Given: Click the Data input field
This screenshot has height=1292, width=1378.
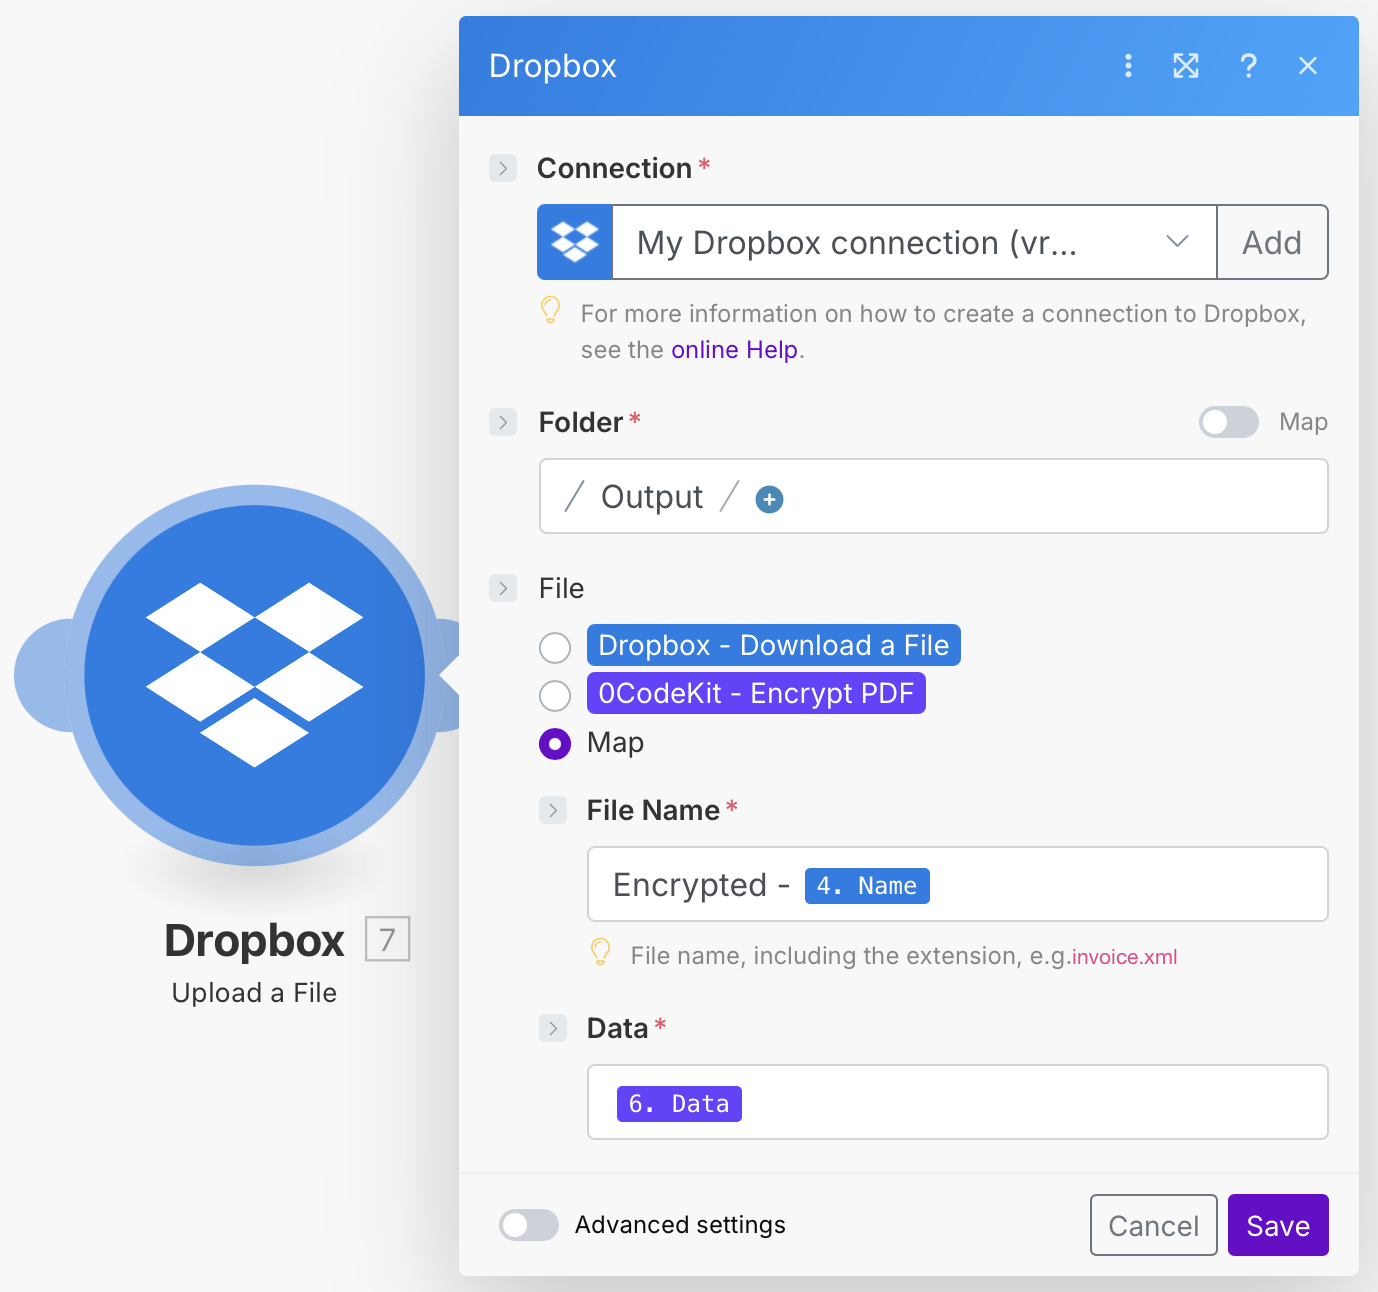Looking at the screenshot, I should click(957, 1102).
